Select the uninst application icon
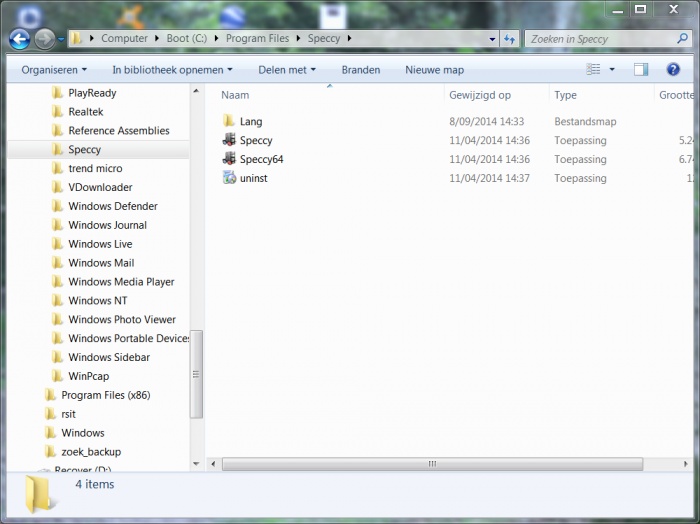 (x=229, y=178)
